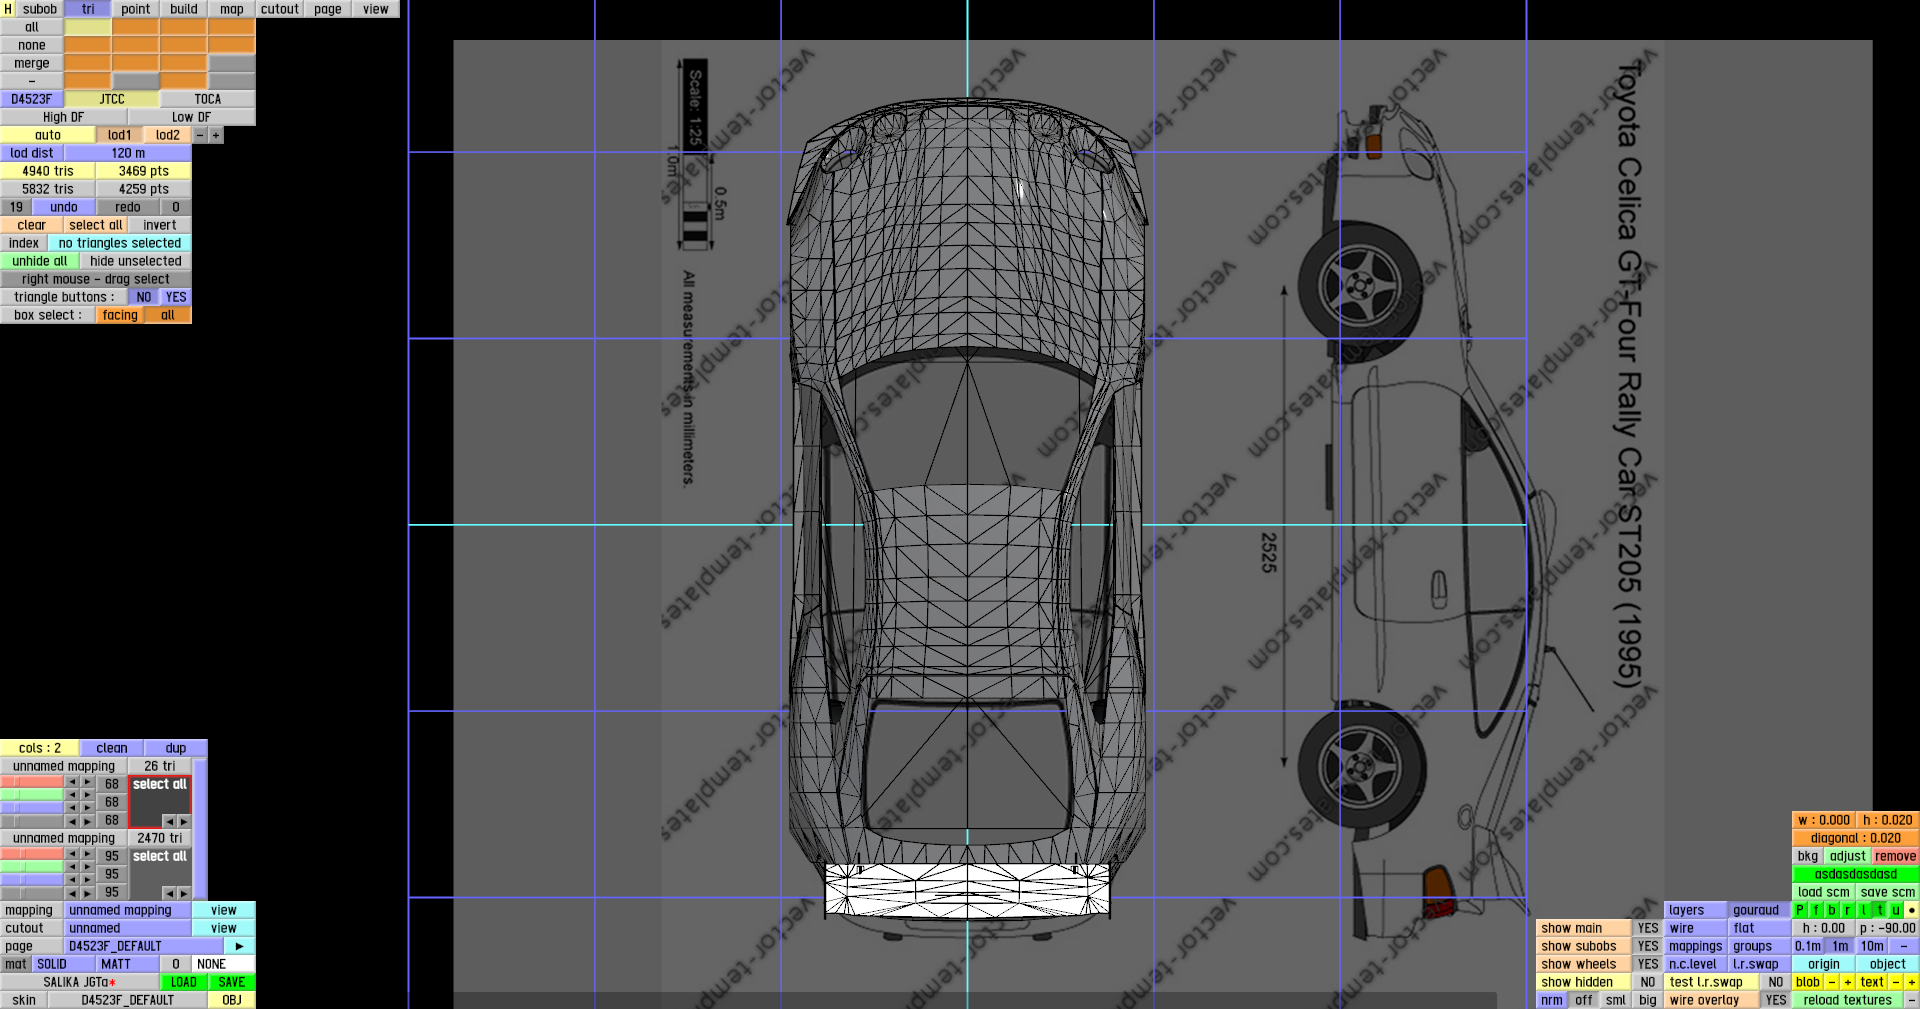This screenshot has width=1920, height=1009.
Task: Switch to the subob tab
Action: click(40, 9)
